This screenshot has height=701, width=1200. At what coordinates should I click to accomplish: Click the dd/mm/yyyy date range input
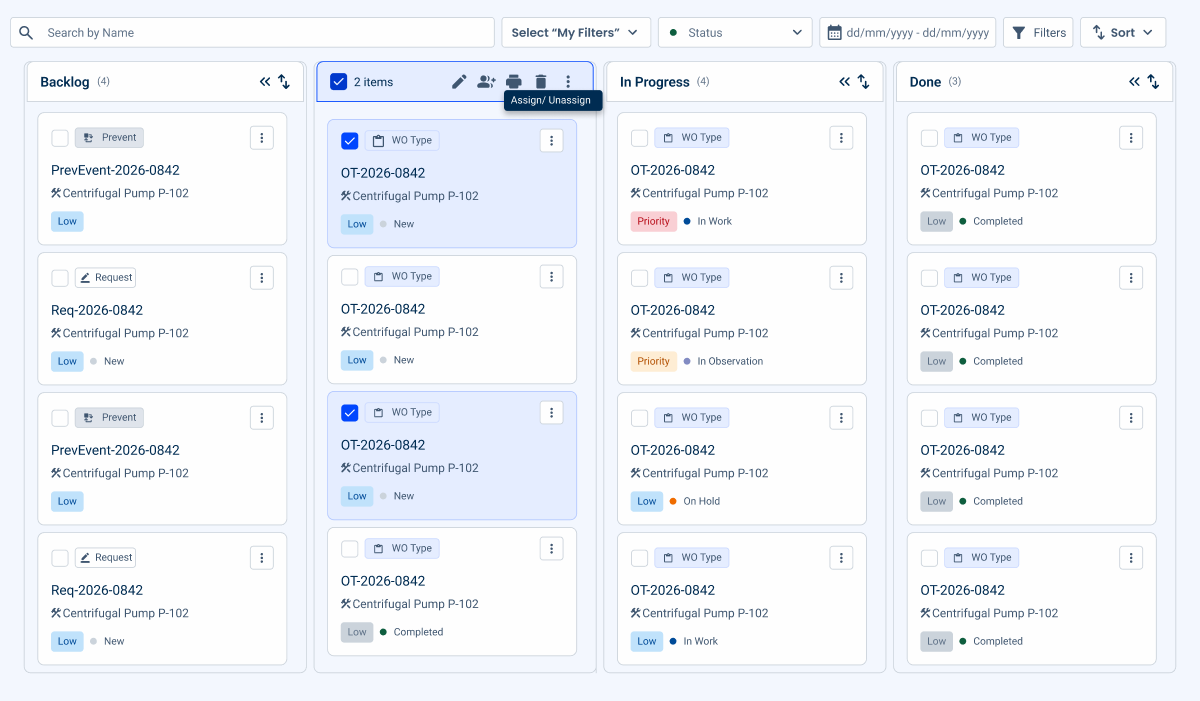[x=908, y=33]
